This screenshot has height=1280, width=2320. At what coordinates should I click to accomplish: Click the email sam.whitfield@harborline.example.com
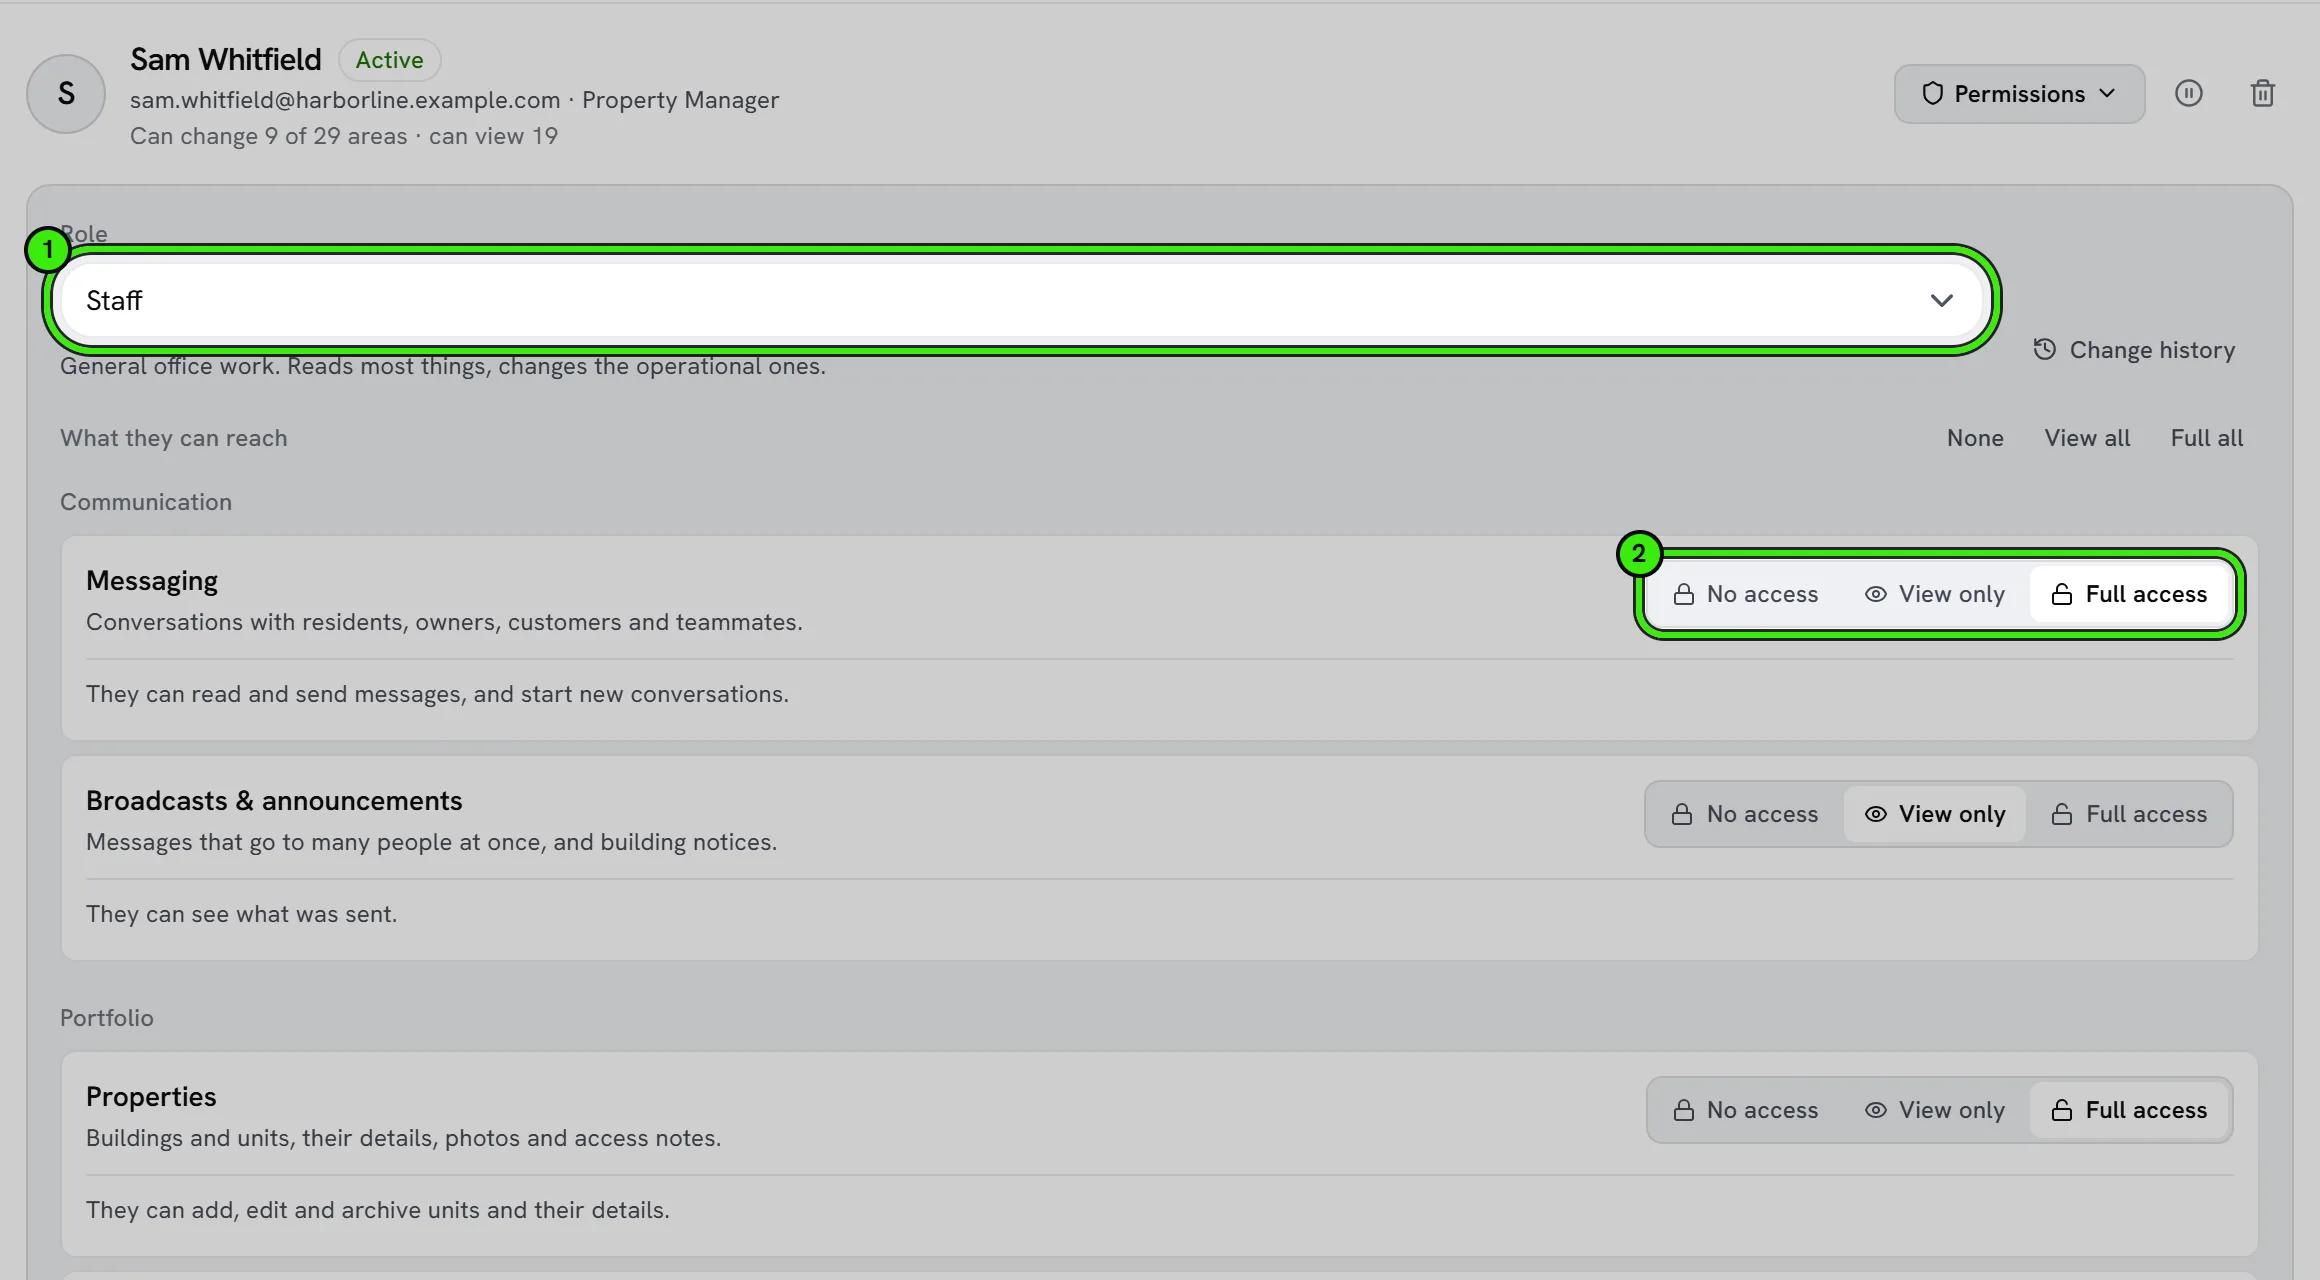pyautogui.click(x=345, y=100)
